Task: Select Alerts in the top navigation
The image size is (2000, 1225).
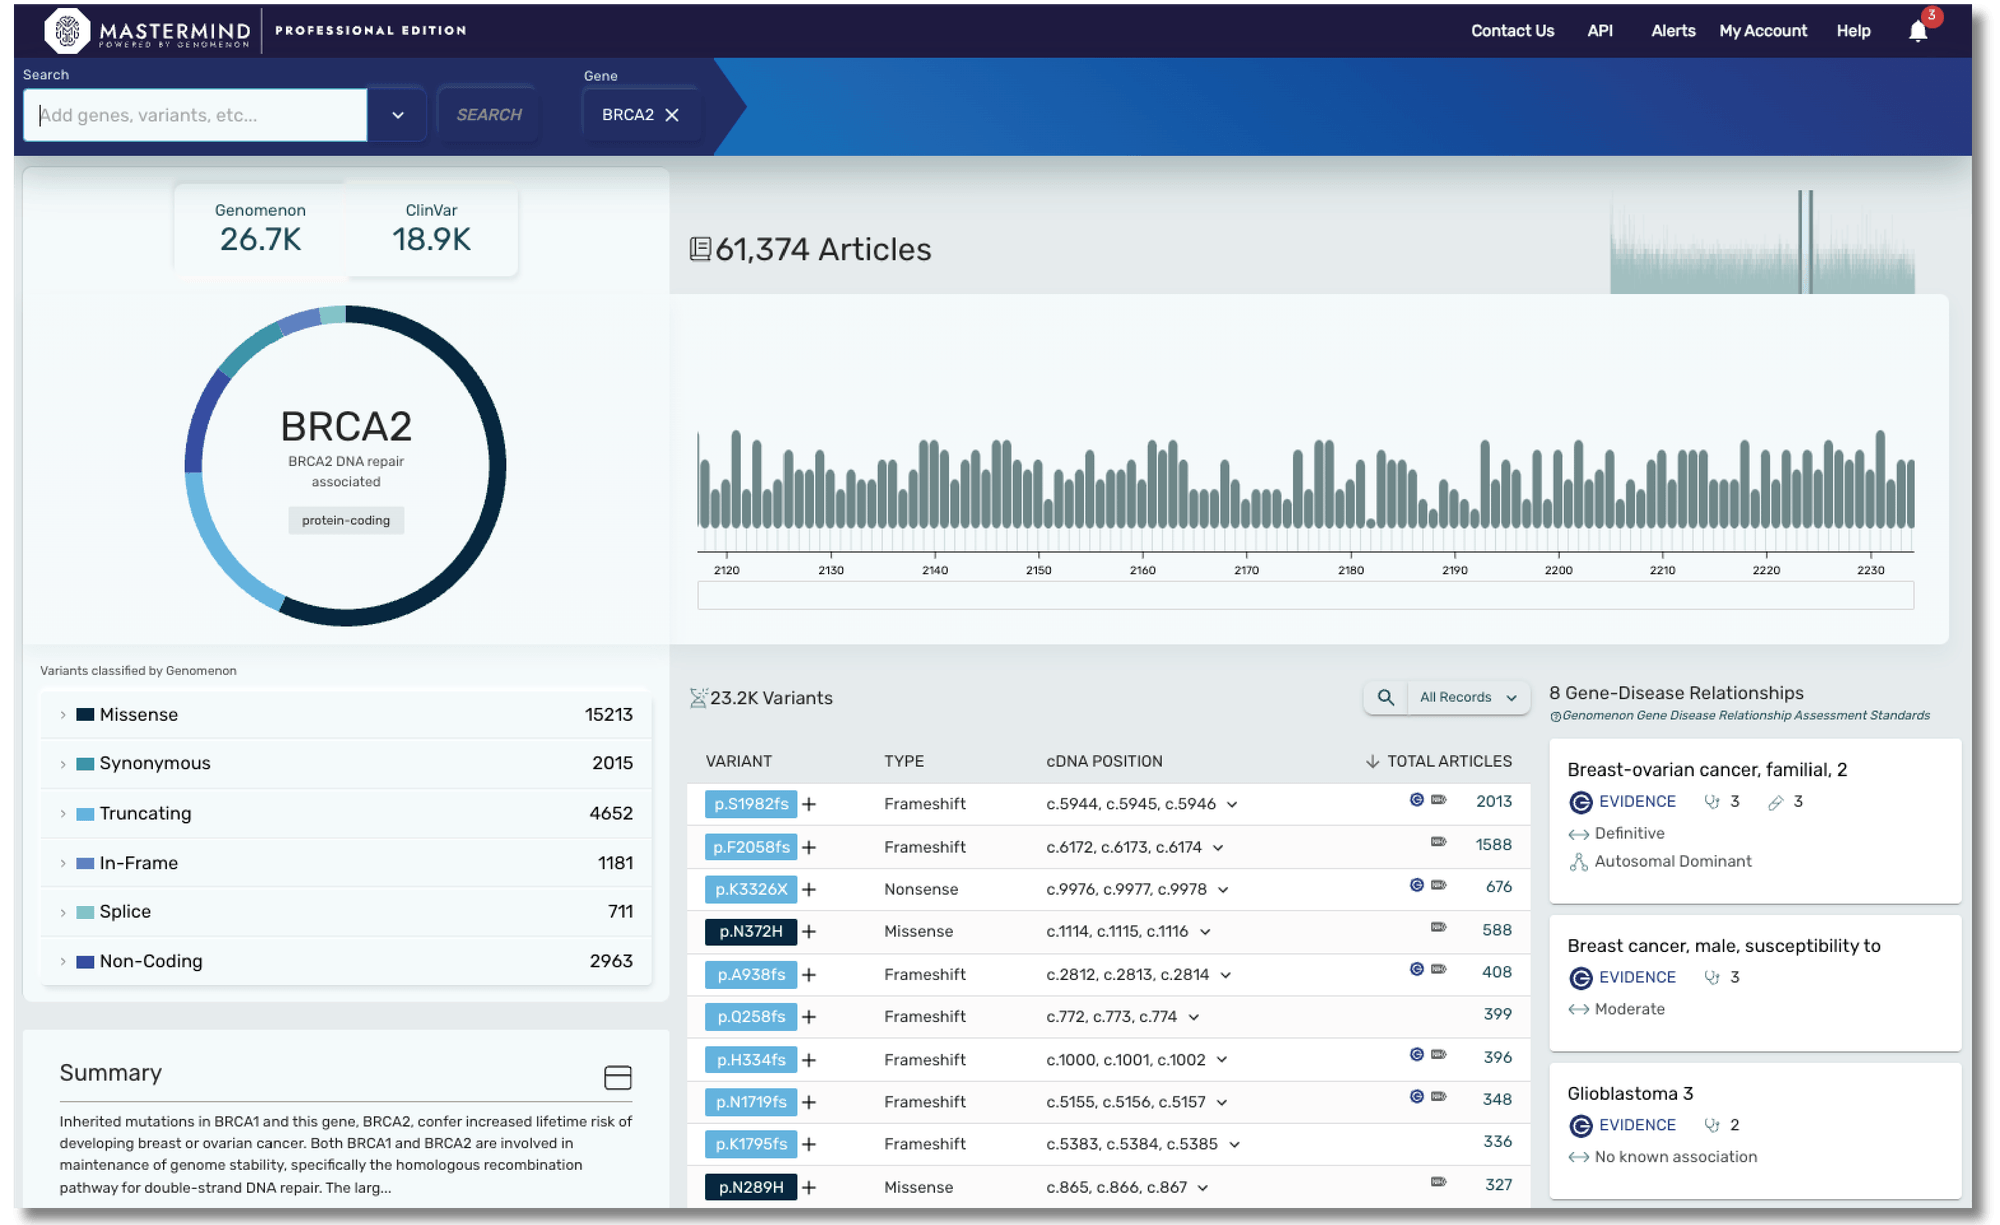Action: coord(1672,30)
